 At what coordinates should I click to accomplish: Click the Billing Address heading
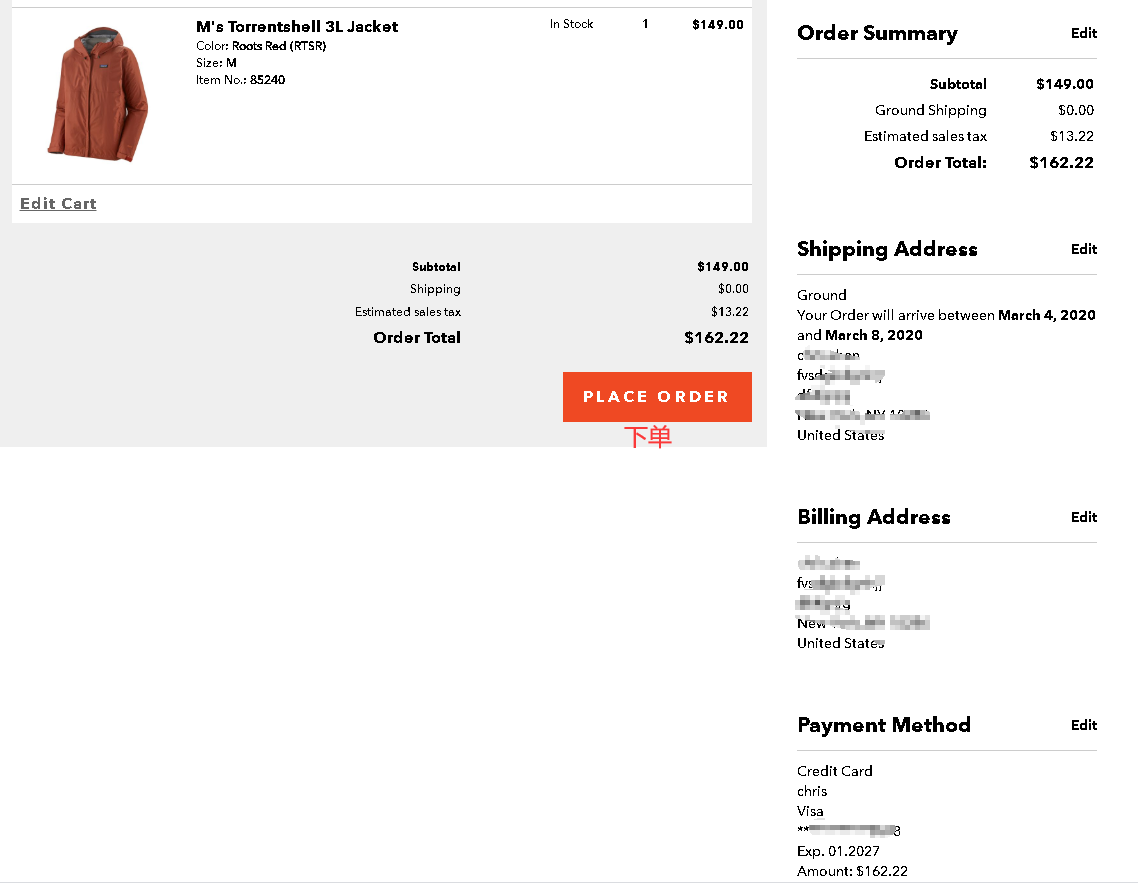pos(874,517)
